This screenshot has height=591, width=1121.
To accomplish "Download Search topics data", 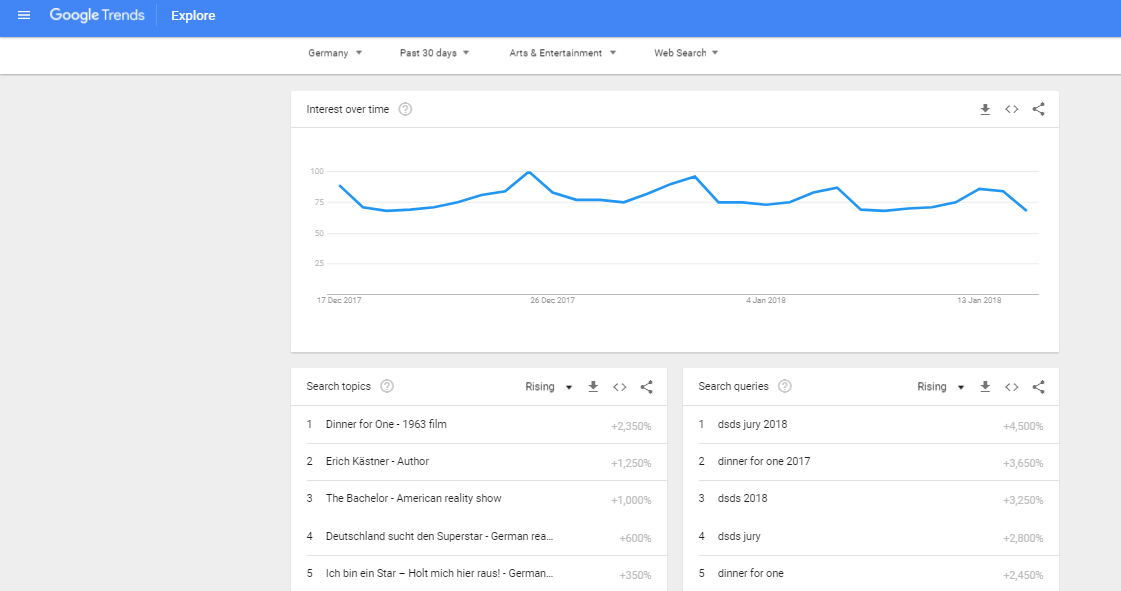I will [593, 387].
